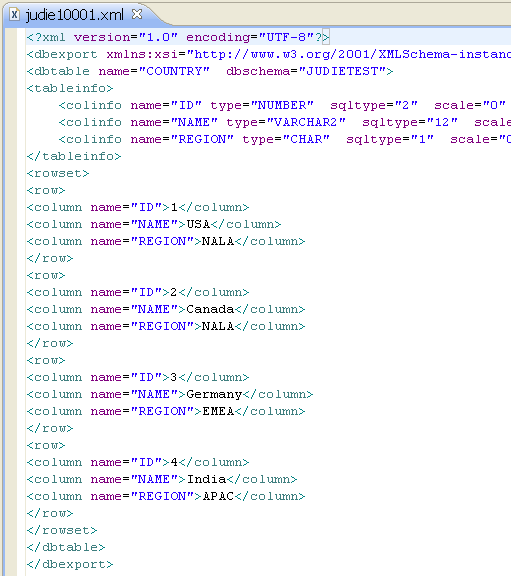
Task: Click the dbexport opening tag line
Action: click(x=269, y=54)
